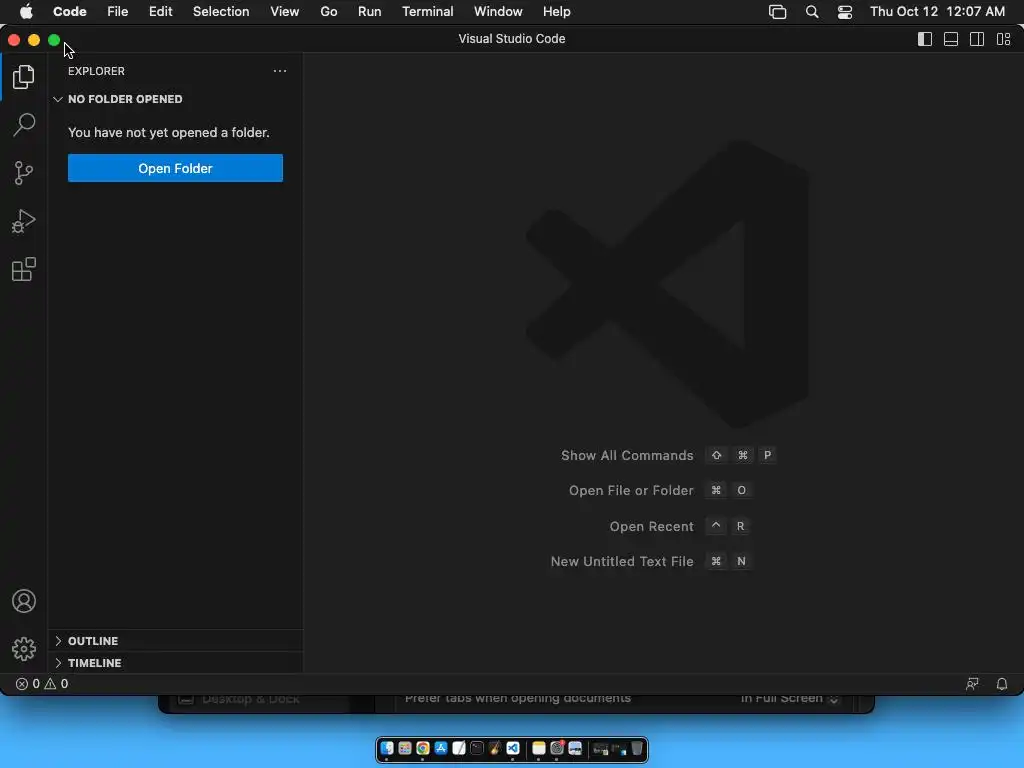Open the Run and Debug view
Screen dimensions: 1024x768
24,221
